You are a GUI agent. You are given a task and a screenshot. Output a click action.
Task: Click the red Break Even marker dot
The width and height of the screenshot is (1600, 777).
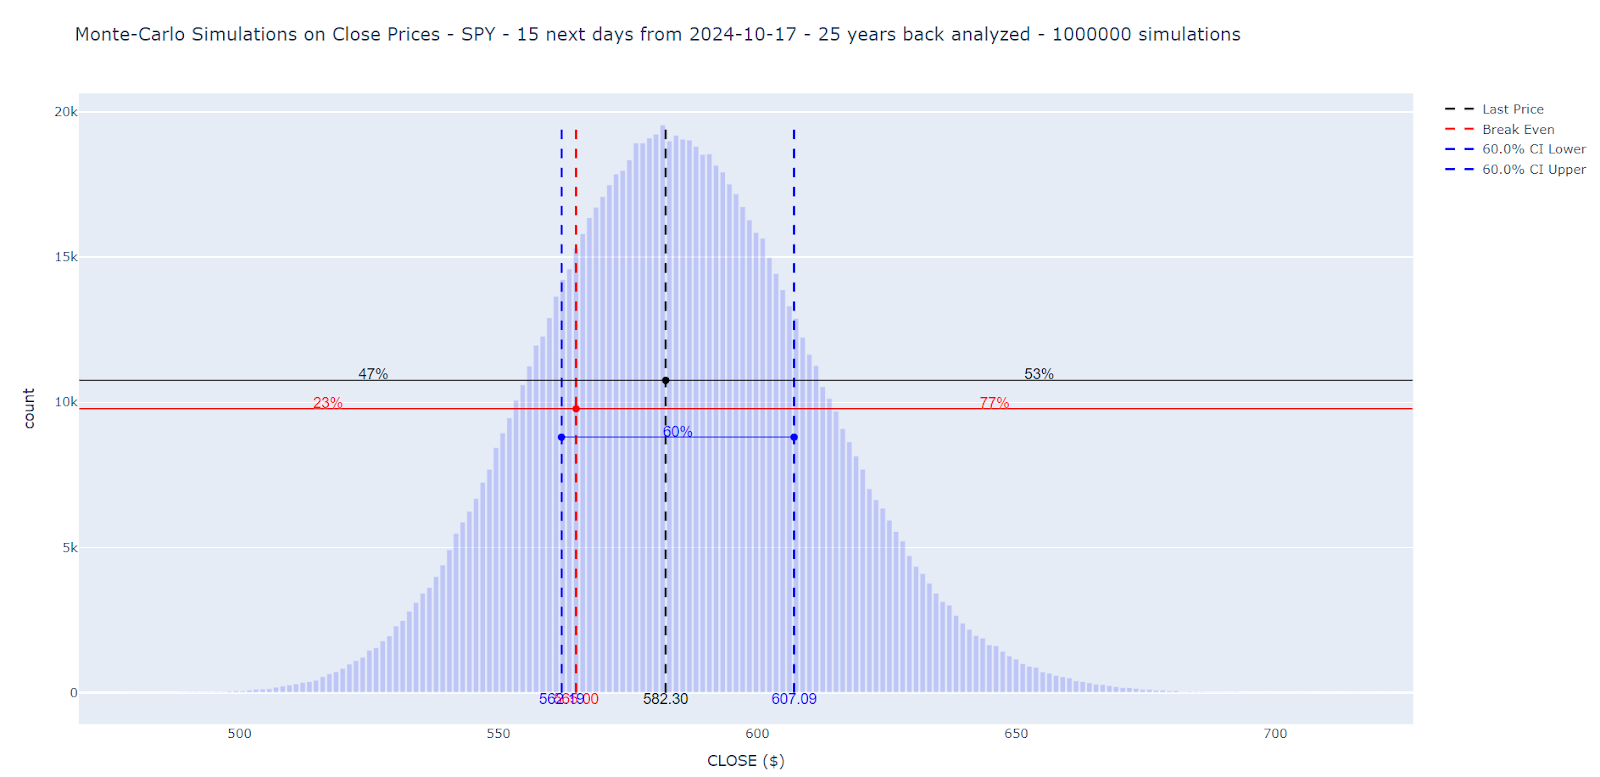pos(576,408)
